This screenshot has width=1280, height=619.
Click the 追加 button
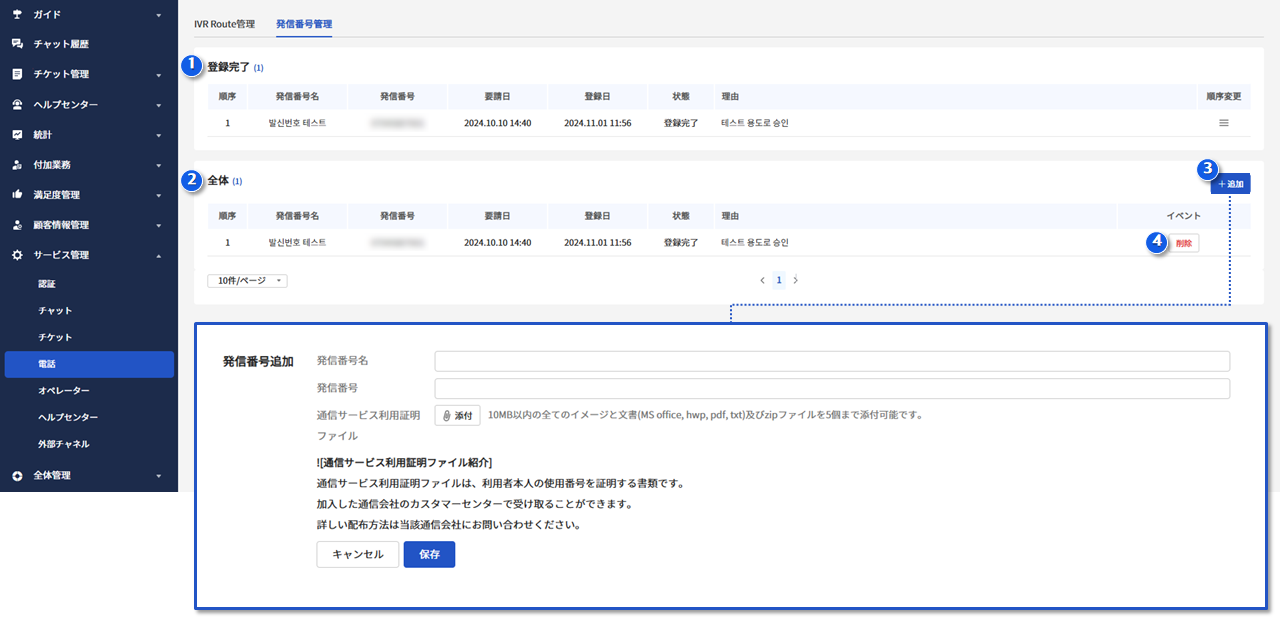pos(1230,185)
